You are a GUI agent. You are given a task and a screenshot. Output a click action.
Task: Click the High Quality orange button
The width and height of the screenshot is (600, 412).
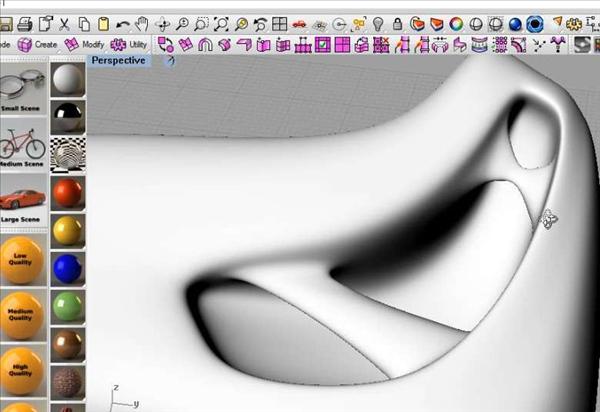[x=21, y=371]
